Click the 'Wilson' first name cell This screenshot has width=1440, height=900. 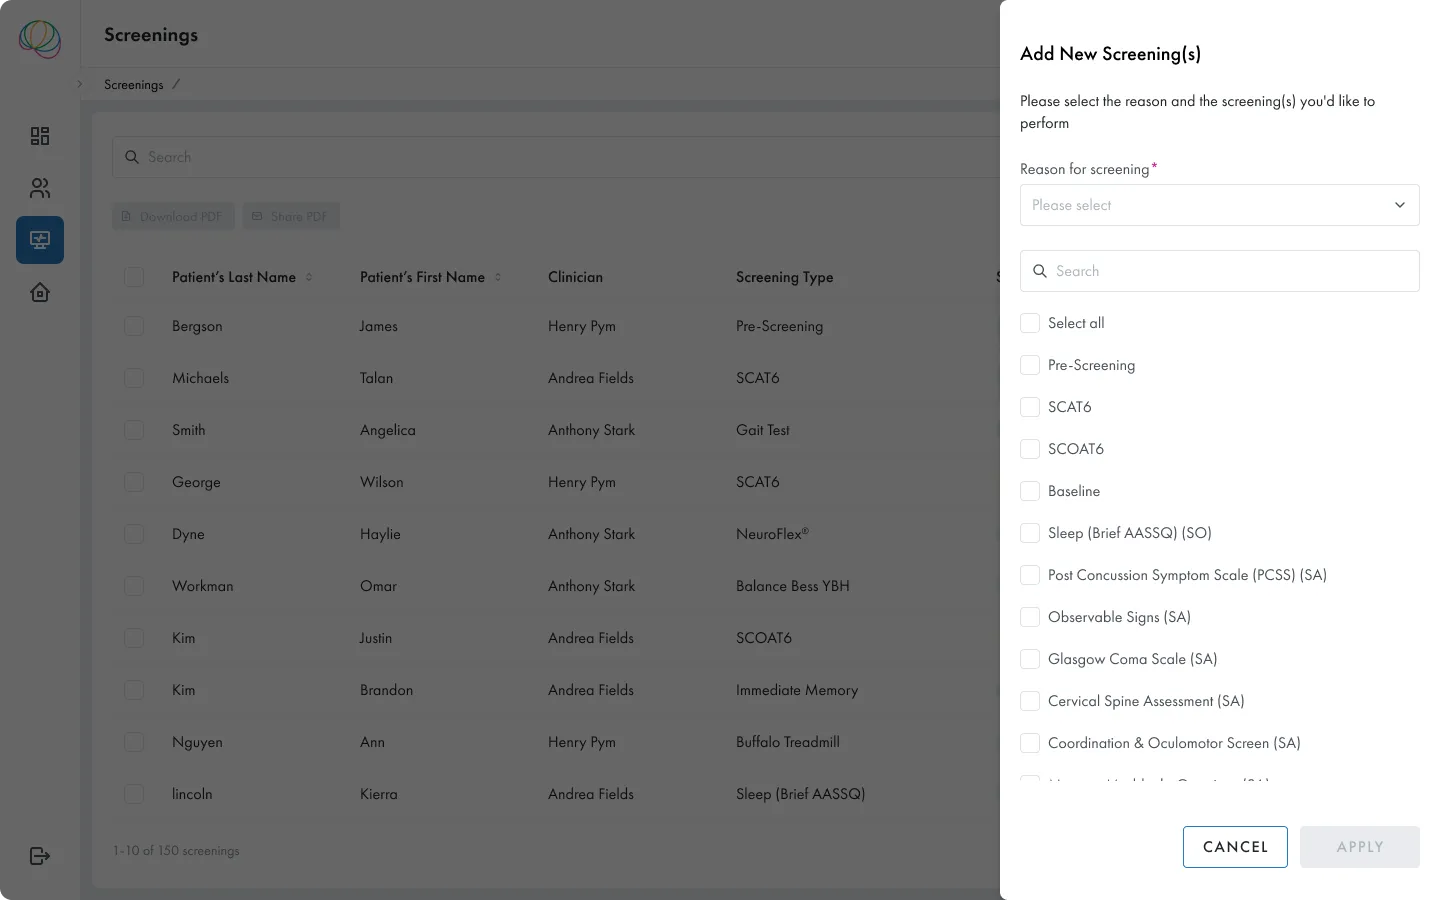click(381, 482)
